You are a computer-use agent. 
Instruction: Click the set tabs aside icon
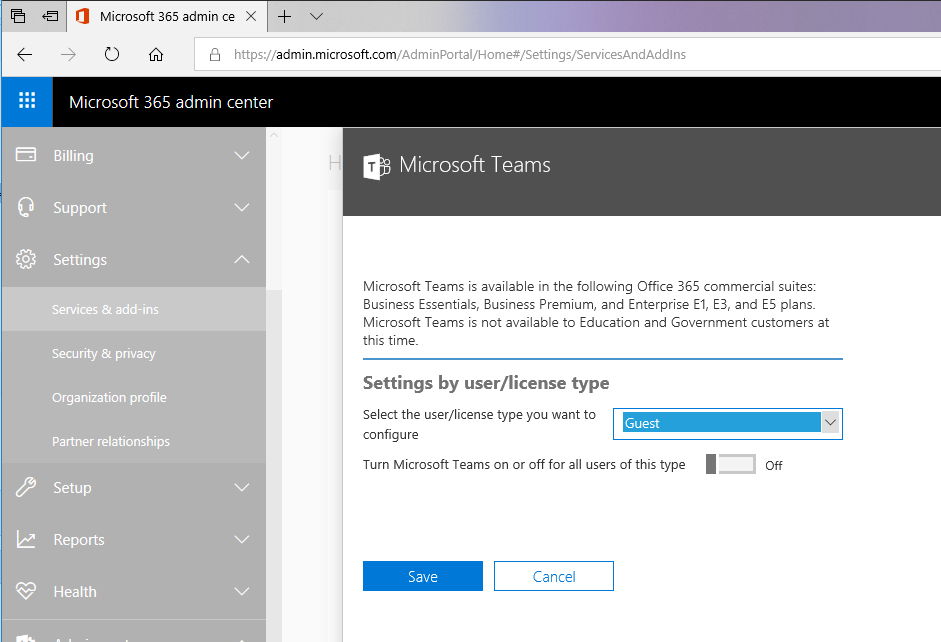(x=50, y=16)
